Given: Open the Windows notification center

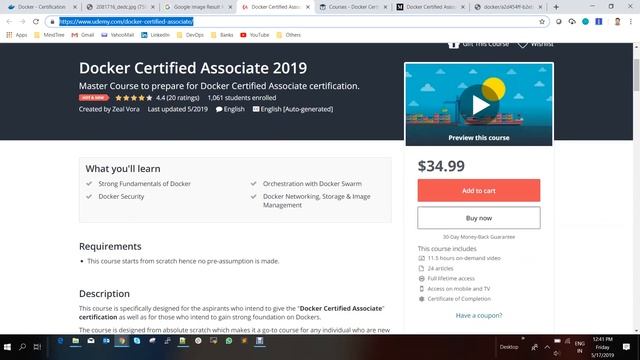Looking at the screenshot, I should [x=626, y=347].
